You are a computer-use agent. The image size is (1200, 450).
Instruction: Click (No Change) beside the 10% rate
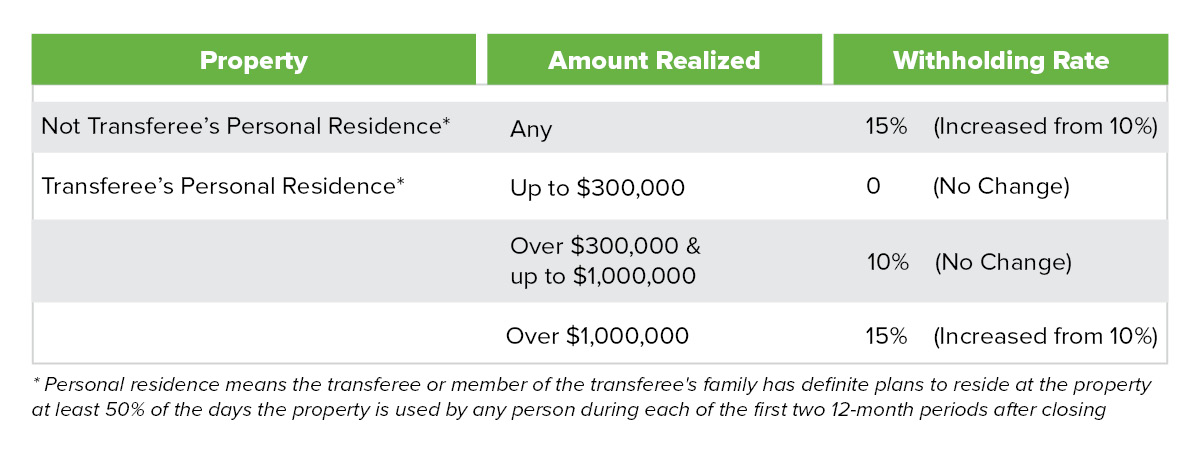(x=1003, y=262)
